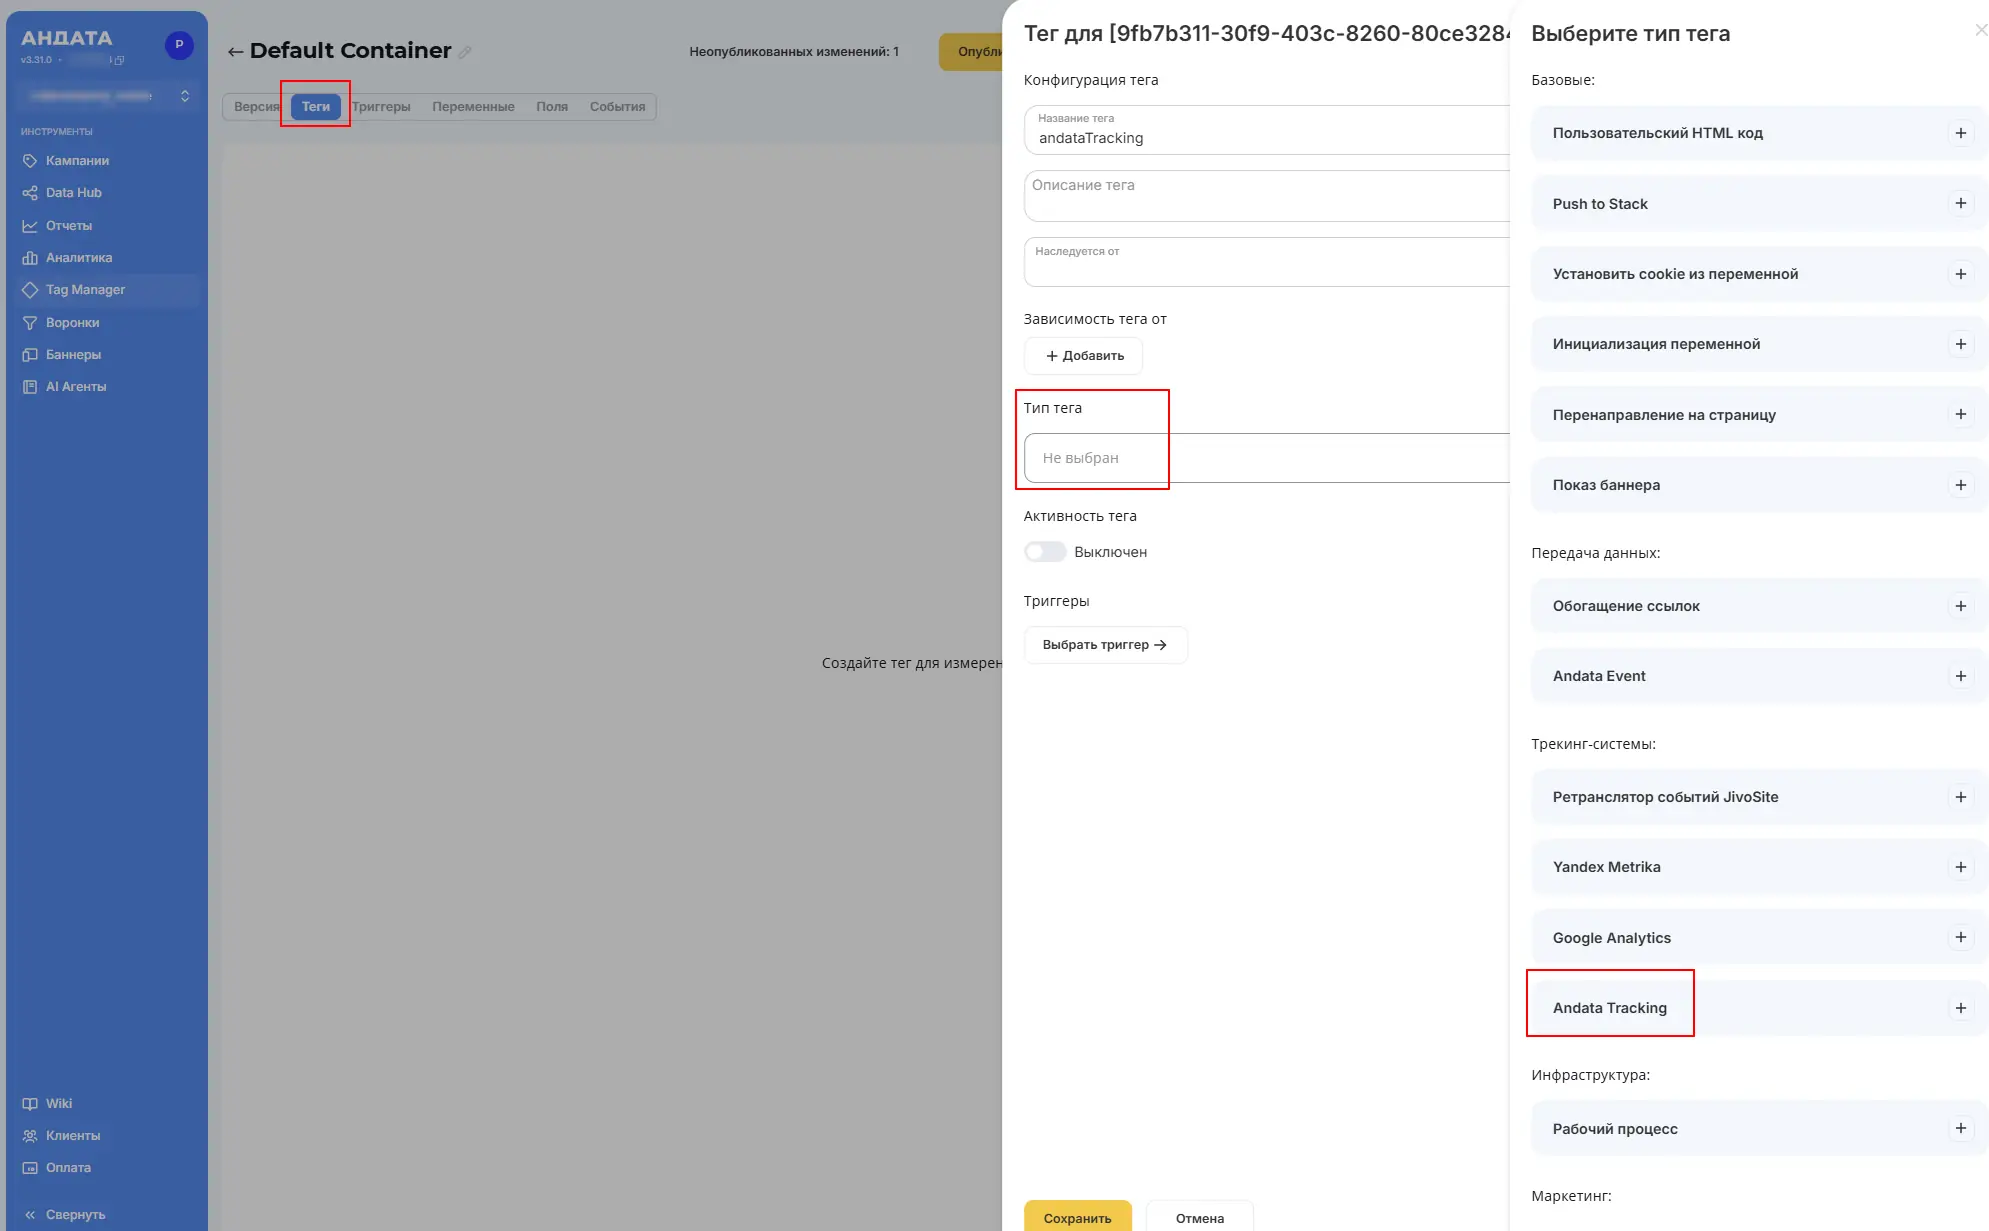Add Установить cookie из переменной plus
This screenshot has height=1231, width=1989.
click(x=1960, y=274)
